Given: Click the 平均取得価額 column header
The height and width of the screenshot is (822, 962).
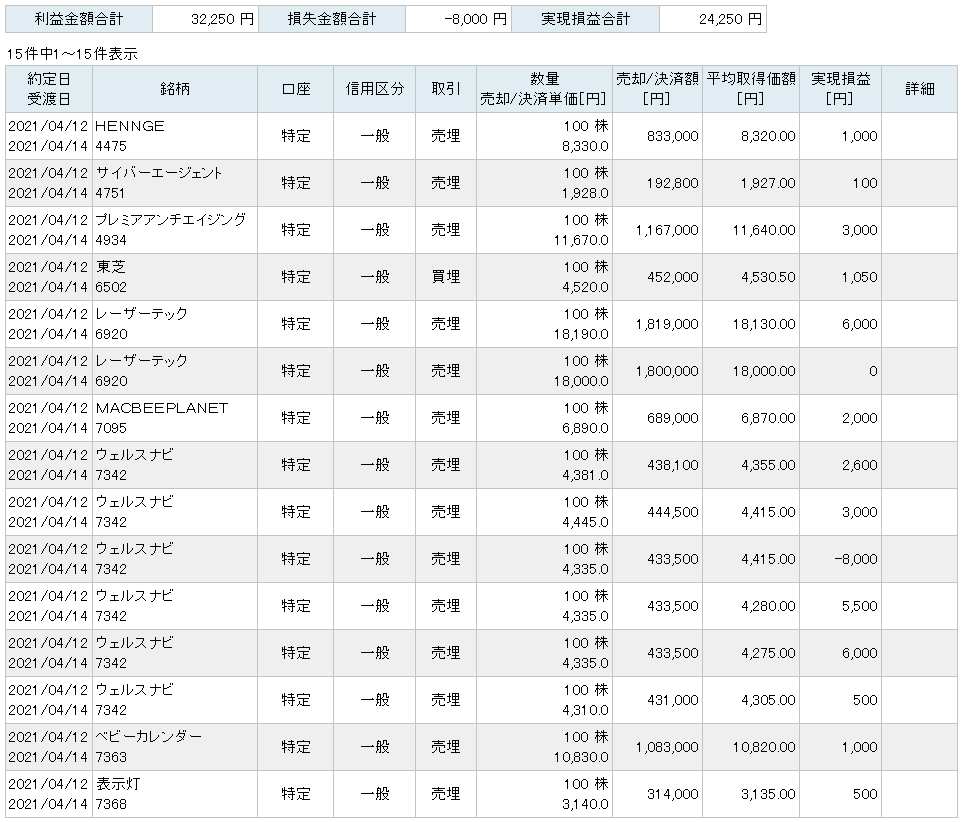Looking at the screenshot, I should [750, 89].
